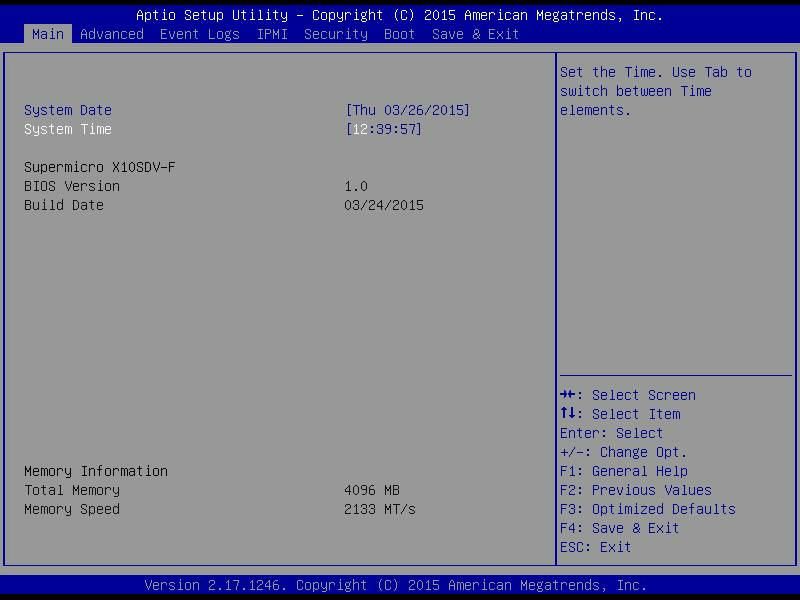Click the 'F4: Save & Exit' hint
800x600 pixels.
[x=619, y=528]
